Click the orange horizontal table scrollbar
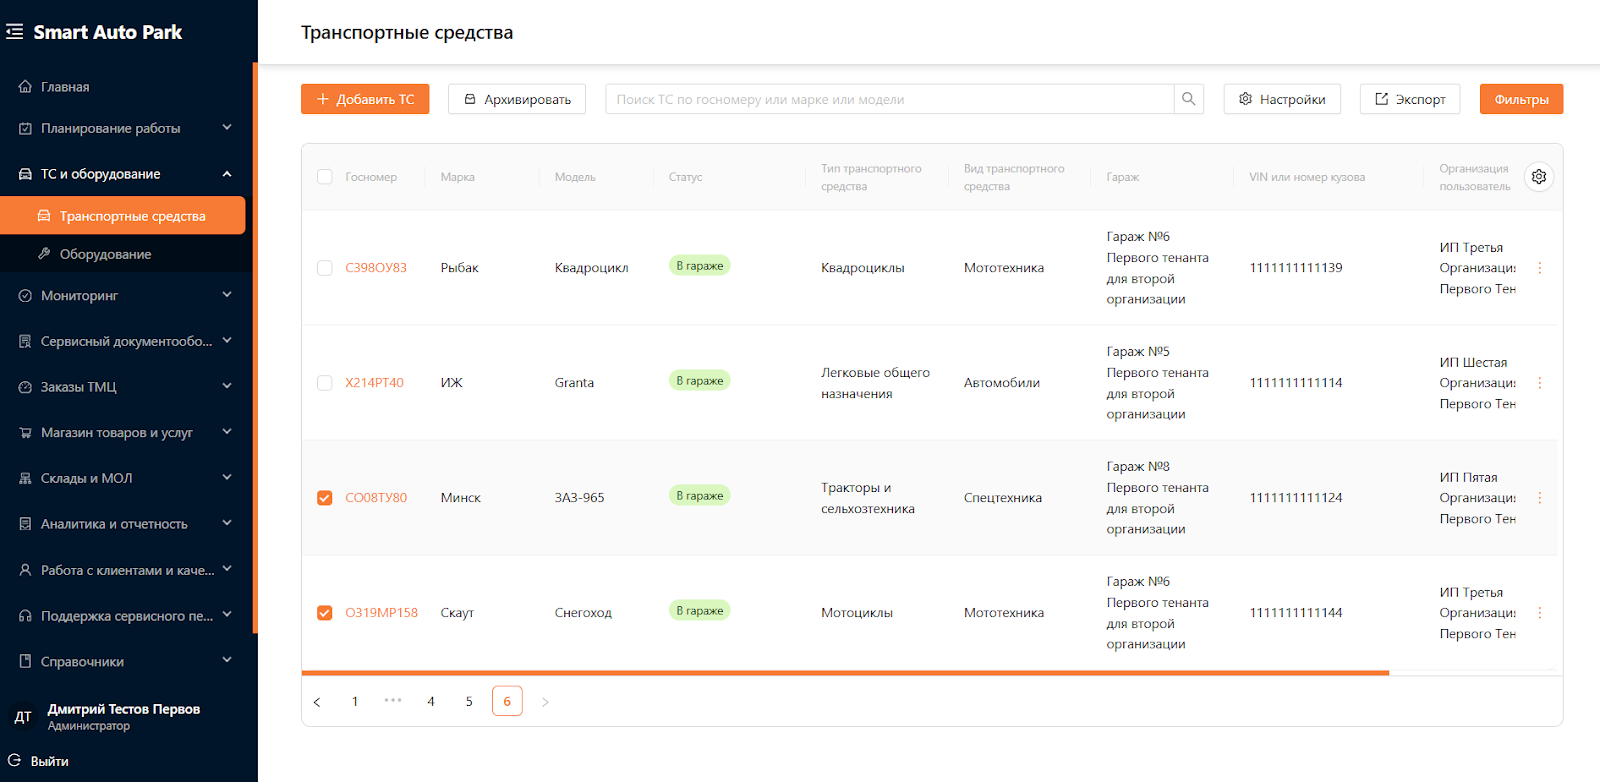Image resolution: width=1600 pixels, height=782 pixels. 845,673
